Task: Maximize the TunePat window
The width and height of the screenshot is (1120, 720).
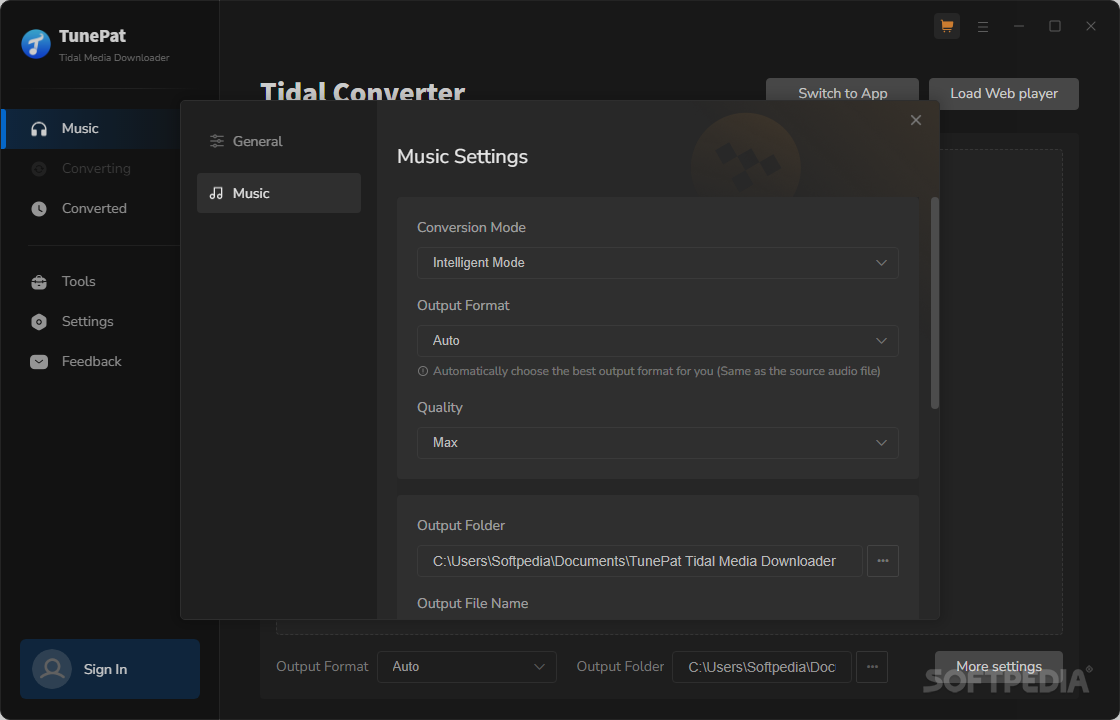Action: (1054, 26)
